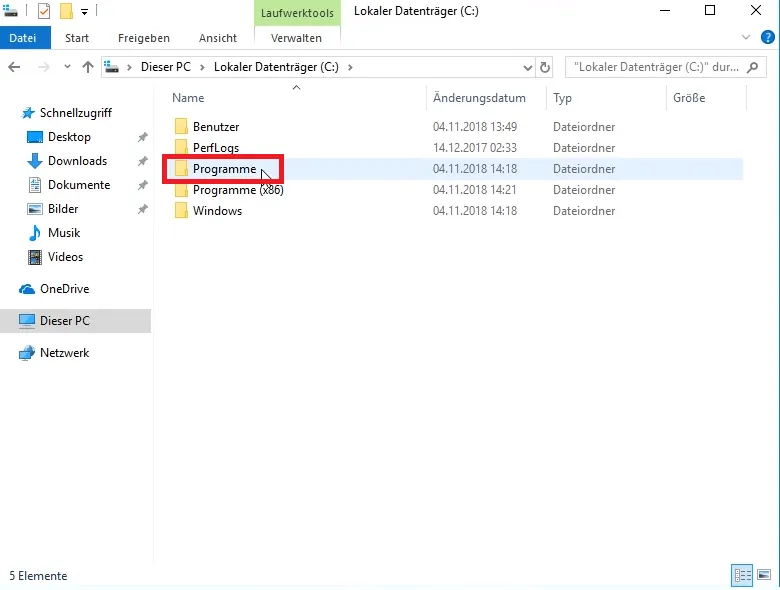The image size is (780, 590).
Task: Sort by the Änderungsdatum column header
Action: (479, 98)
